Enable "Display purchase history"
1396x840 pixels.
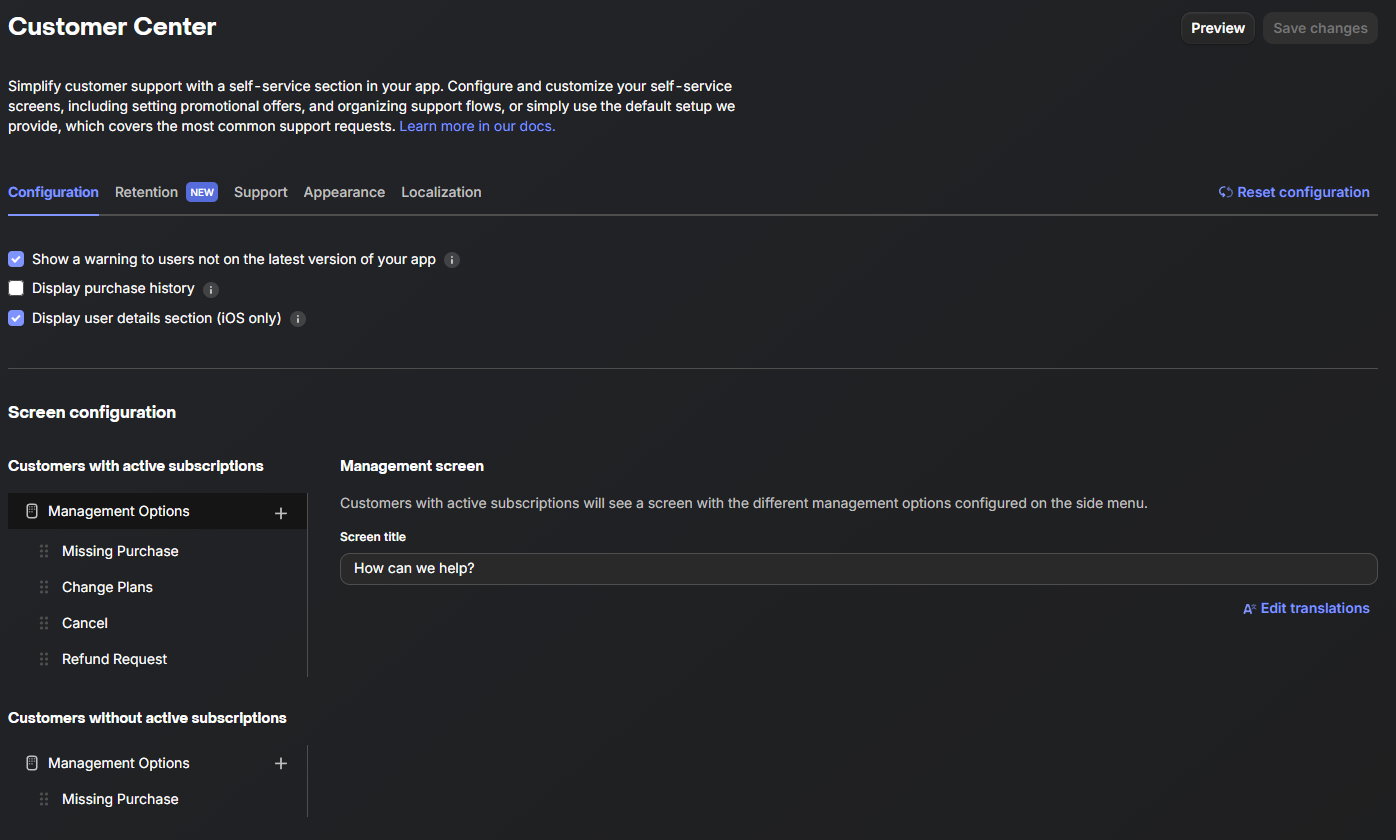(16, 288)
